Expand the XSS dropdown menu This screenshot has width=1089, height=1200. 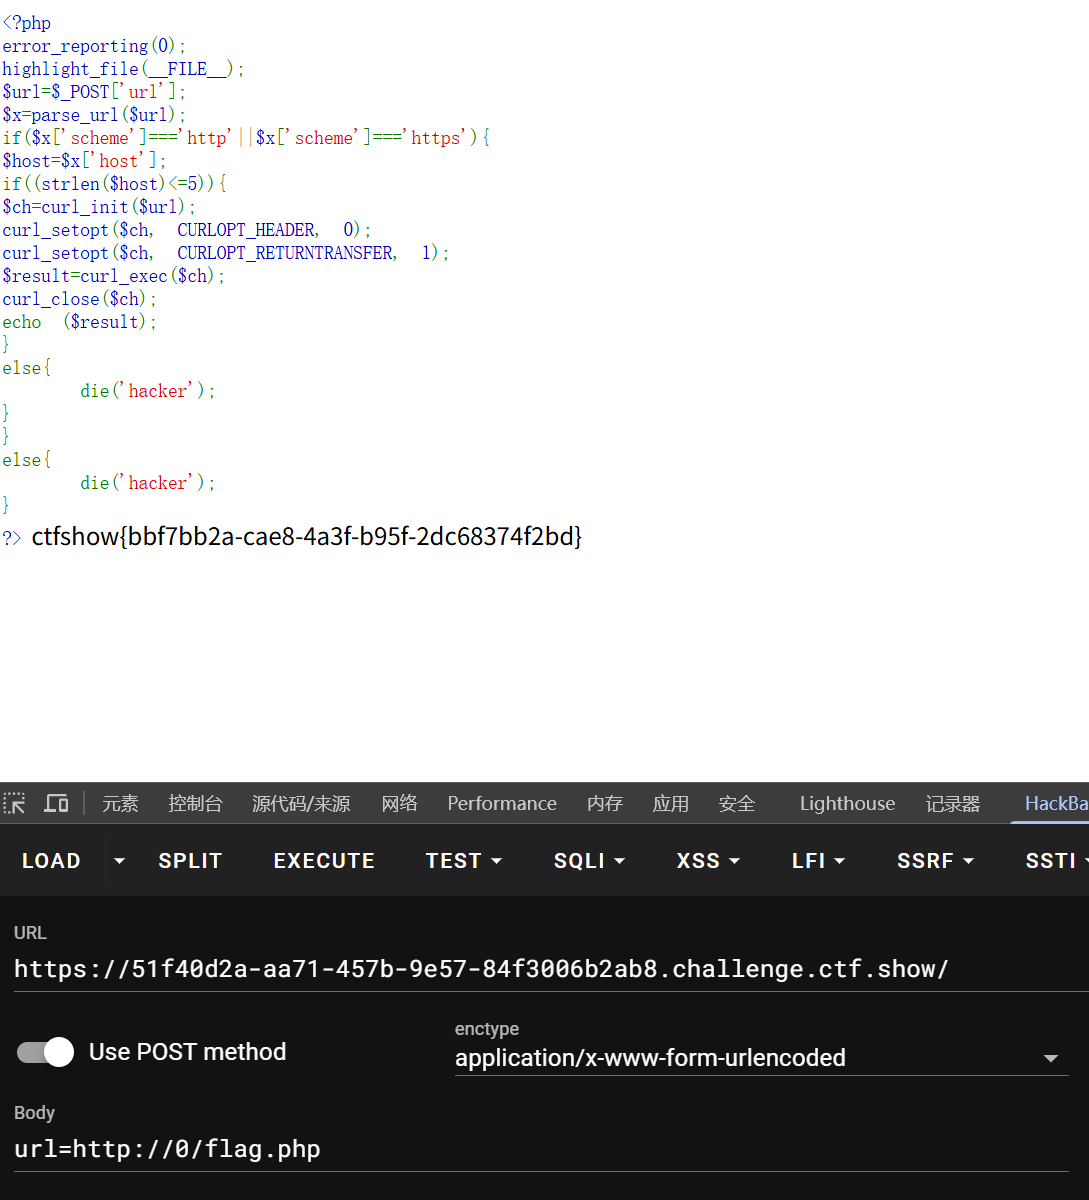pyautogui.click(x=708, y=861)
